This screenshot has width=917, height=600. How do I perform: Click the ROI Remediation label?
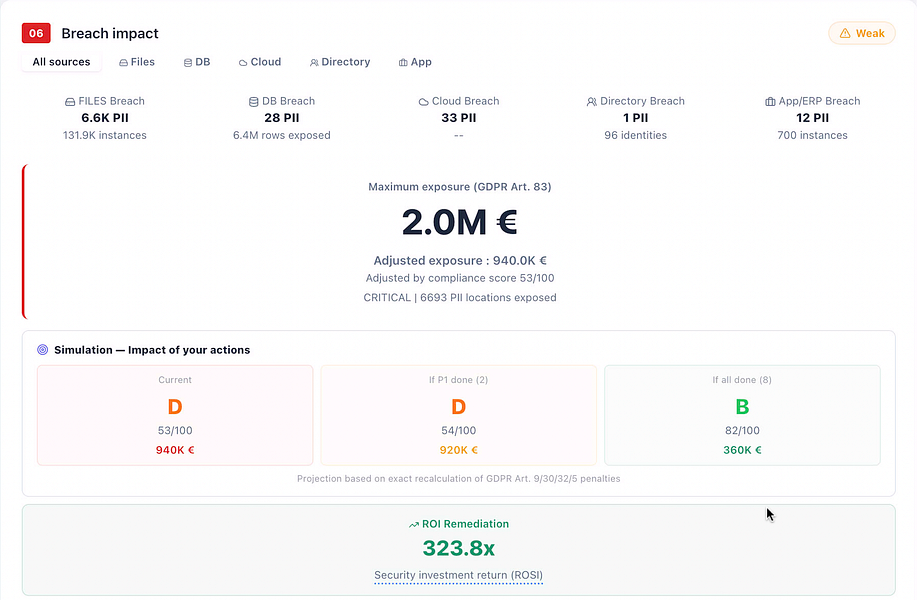[x=465, y=524]
